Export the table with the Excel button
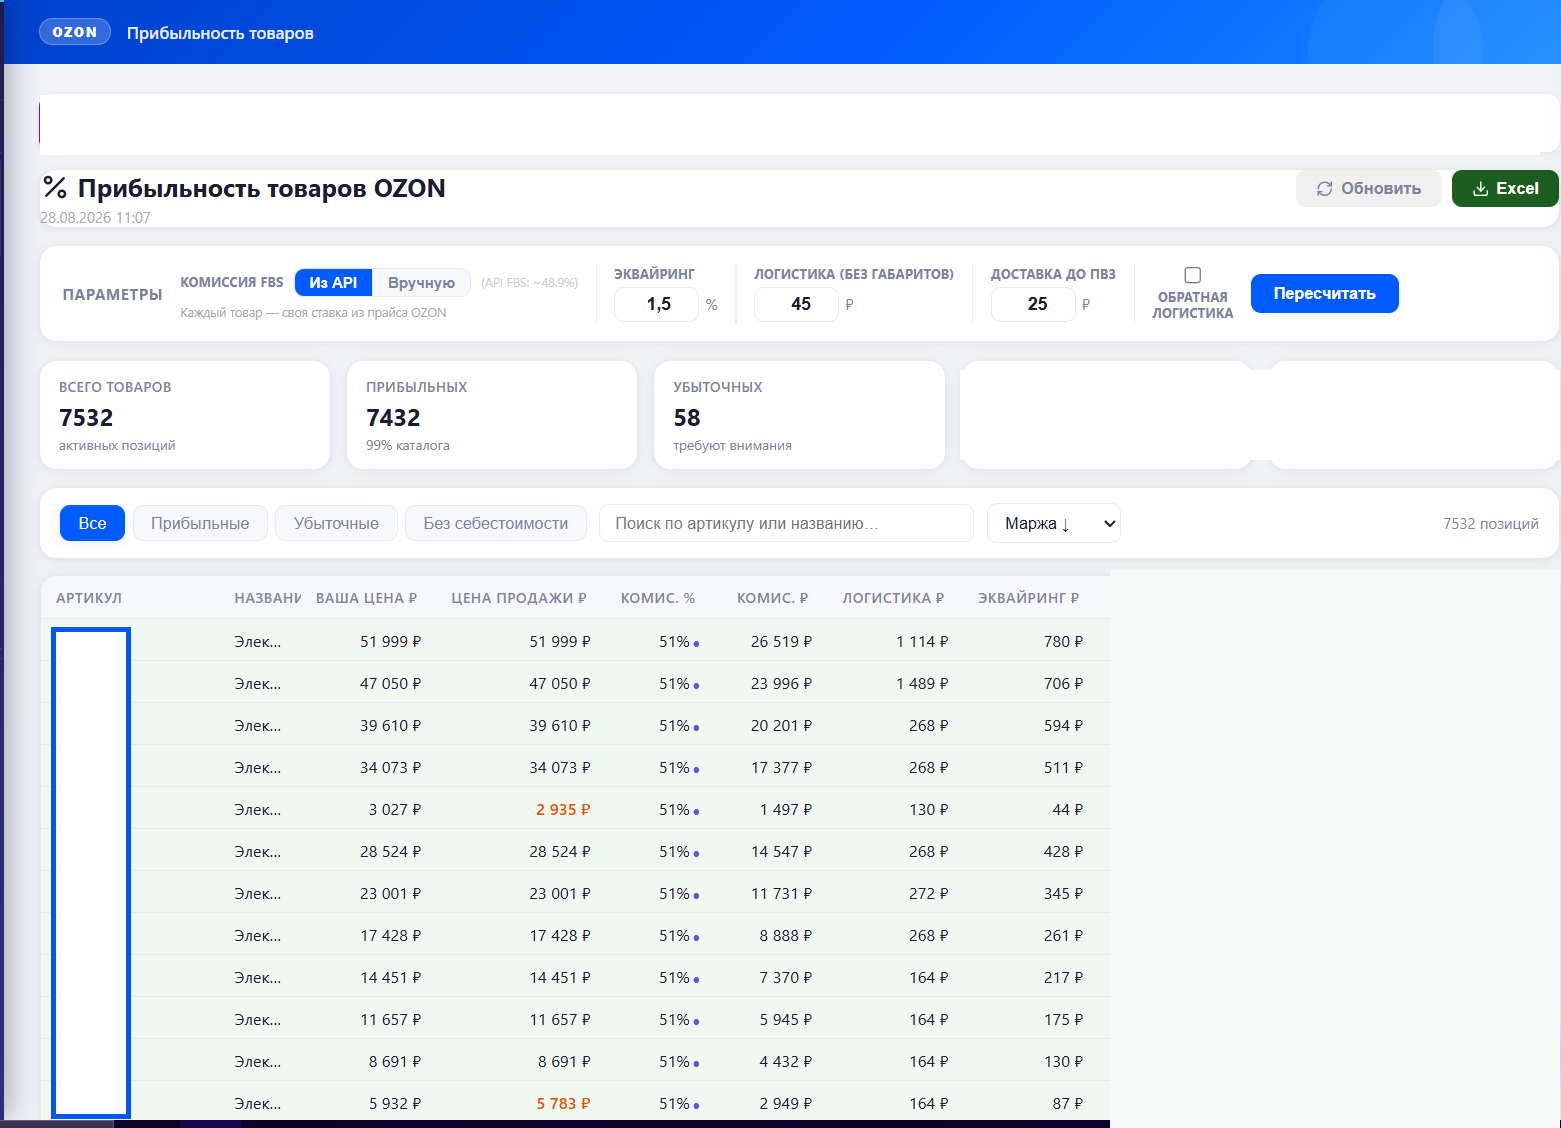Screen dimensions: 1561x1128 point(1505,188)
